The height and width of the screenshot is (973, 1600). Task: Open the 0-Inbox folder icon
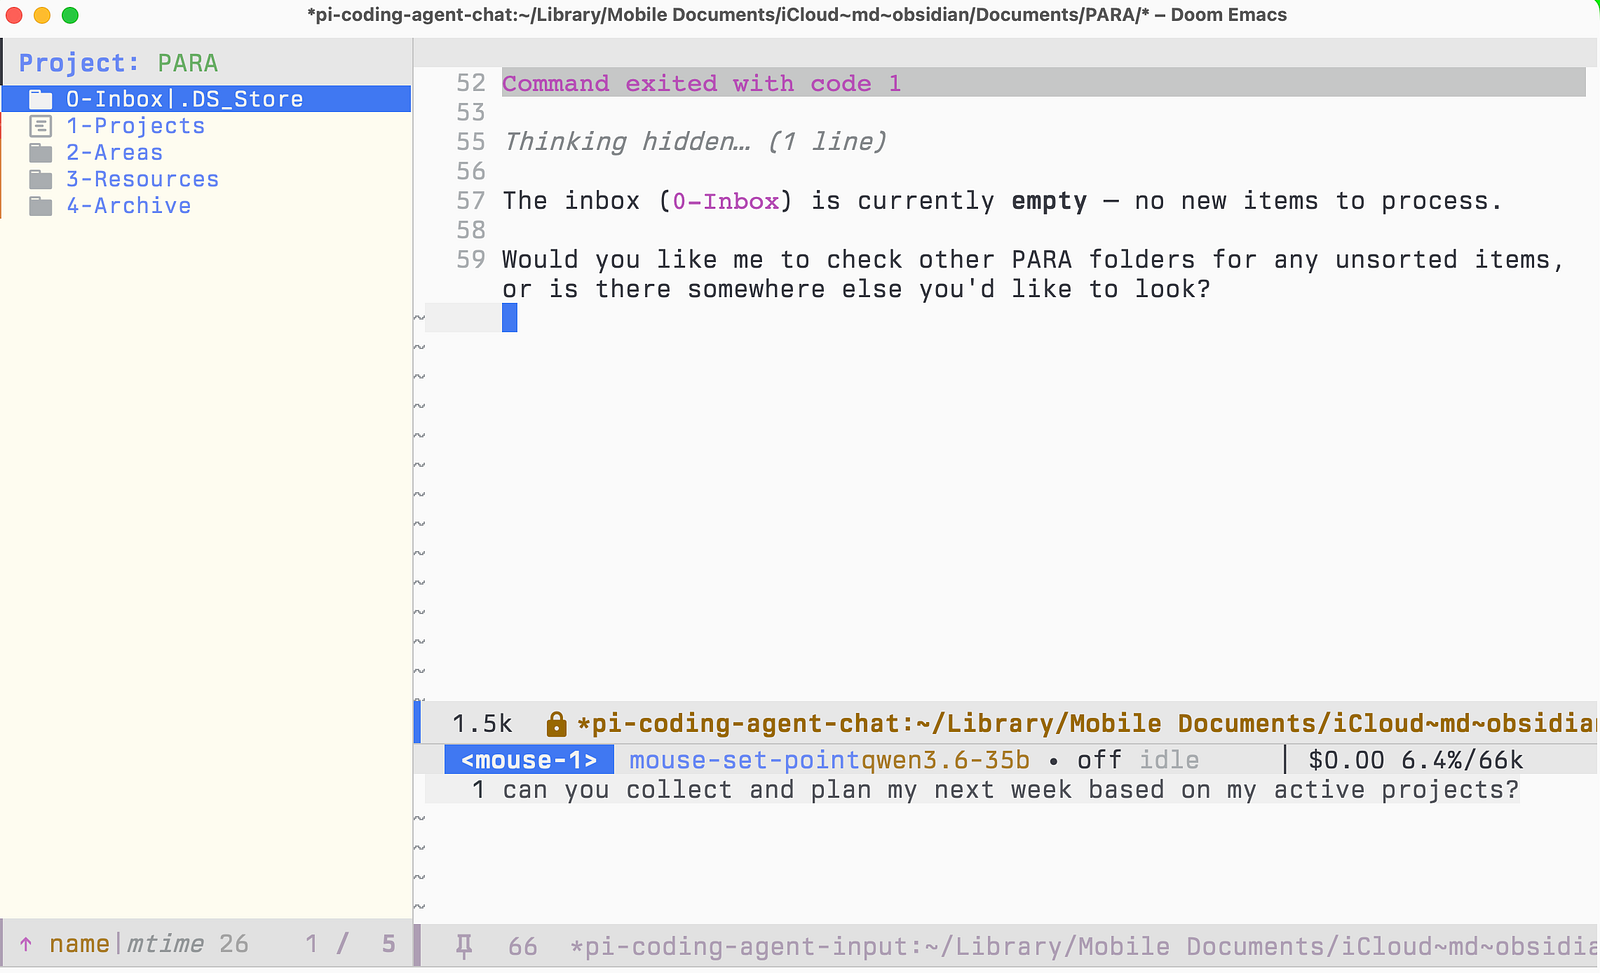tap(41, 99)
